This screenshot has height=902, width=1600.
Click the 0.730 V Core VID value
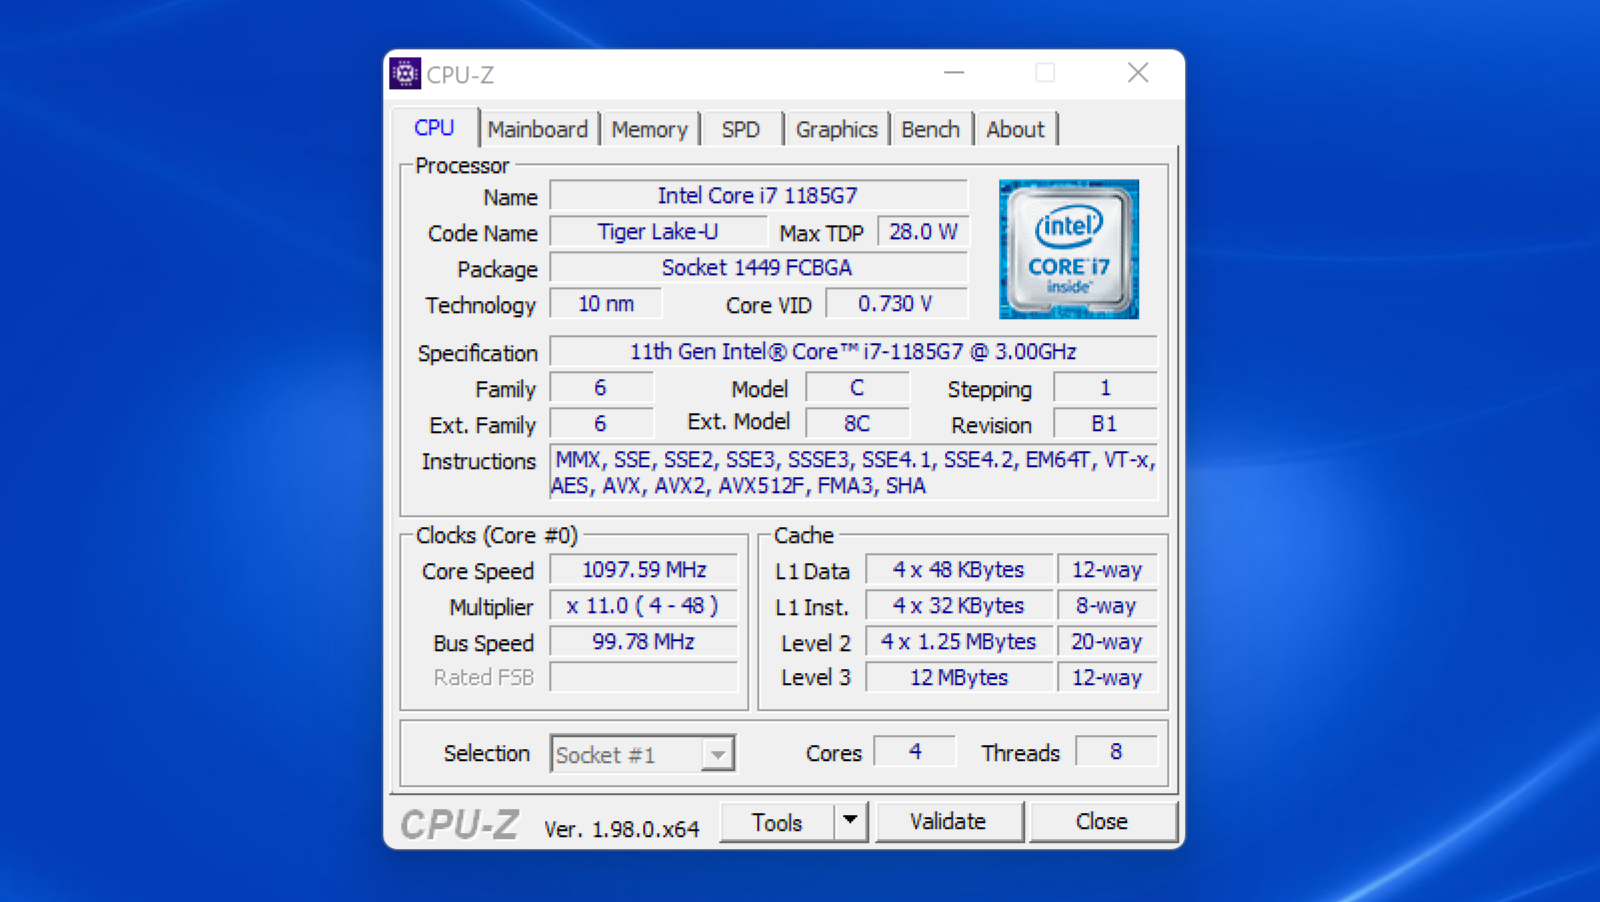pos(896,303)
